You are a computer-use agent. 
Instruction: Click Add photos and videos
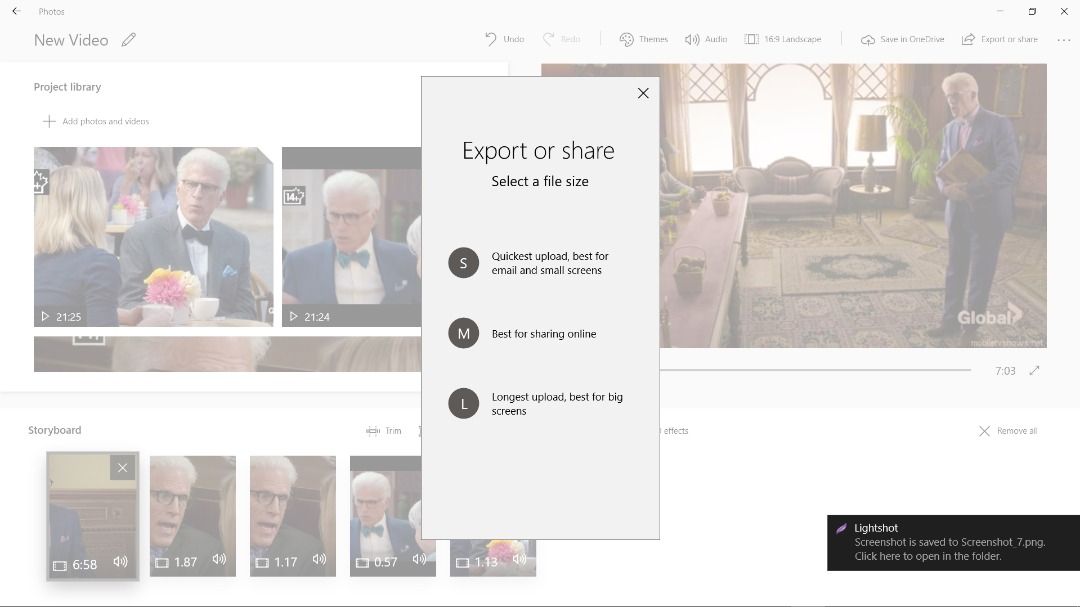97,120
